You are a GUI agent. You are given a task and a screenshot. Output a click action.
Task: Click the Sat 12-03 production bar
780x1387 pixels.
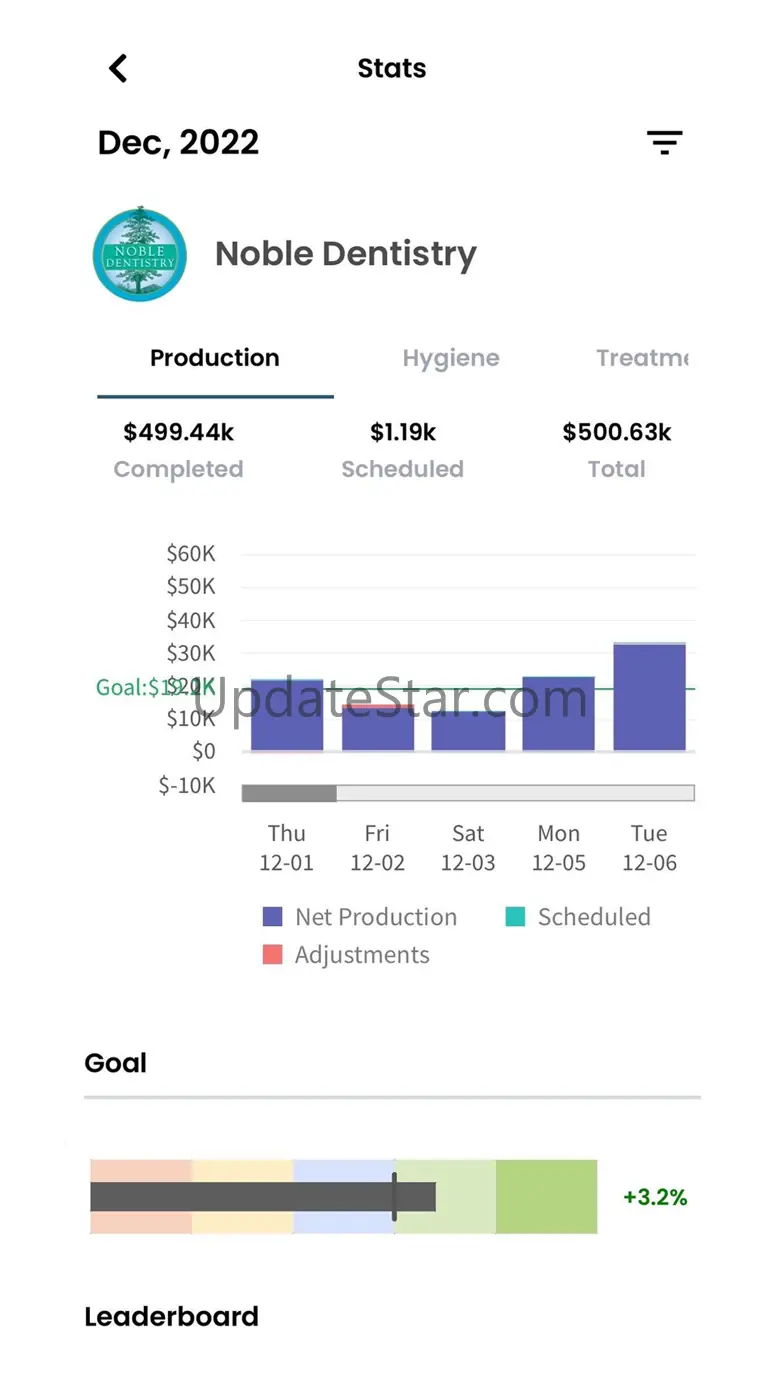click(468, 731)
